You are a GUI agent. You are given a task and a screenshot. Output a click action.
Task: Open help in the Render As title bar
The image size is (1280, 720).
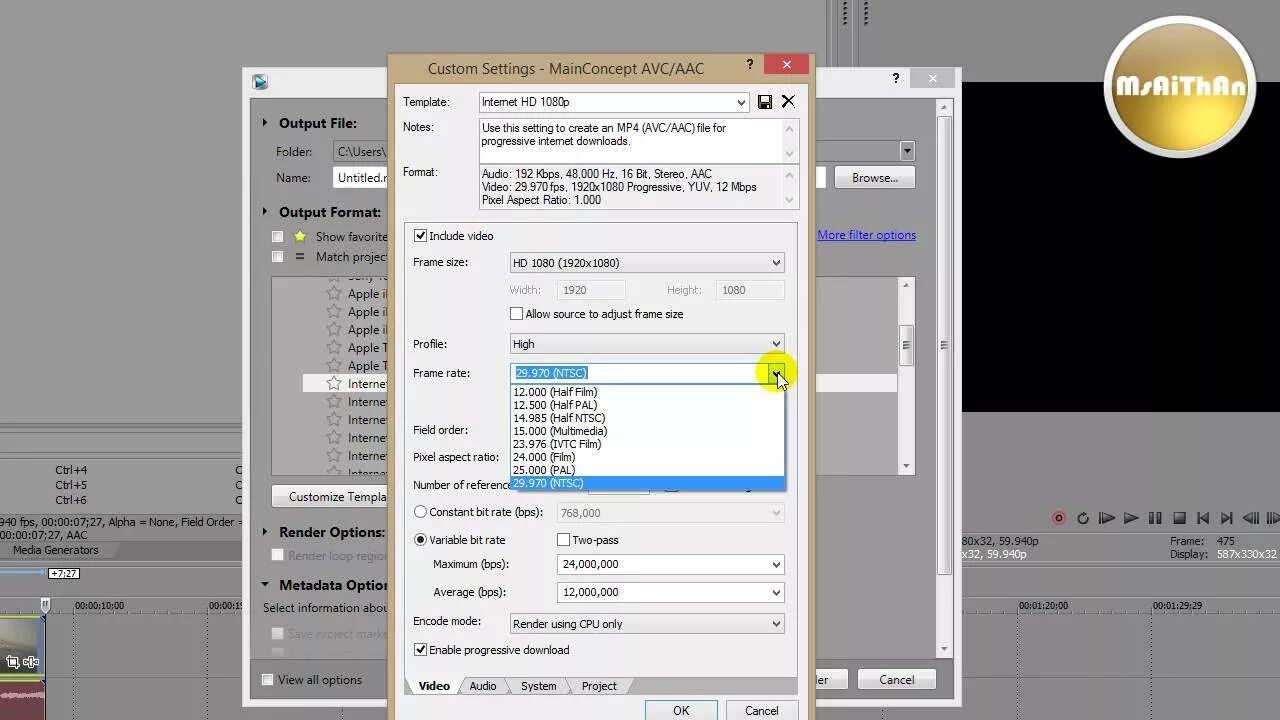896,78
